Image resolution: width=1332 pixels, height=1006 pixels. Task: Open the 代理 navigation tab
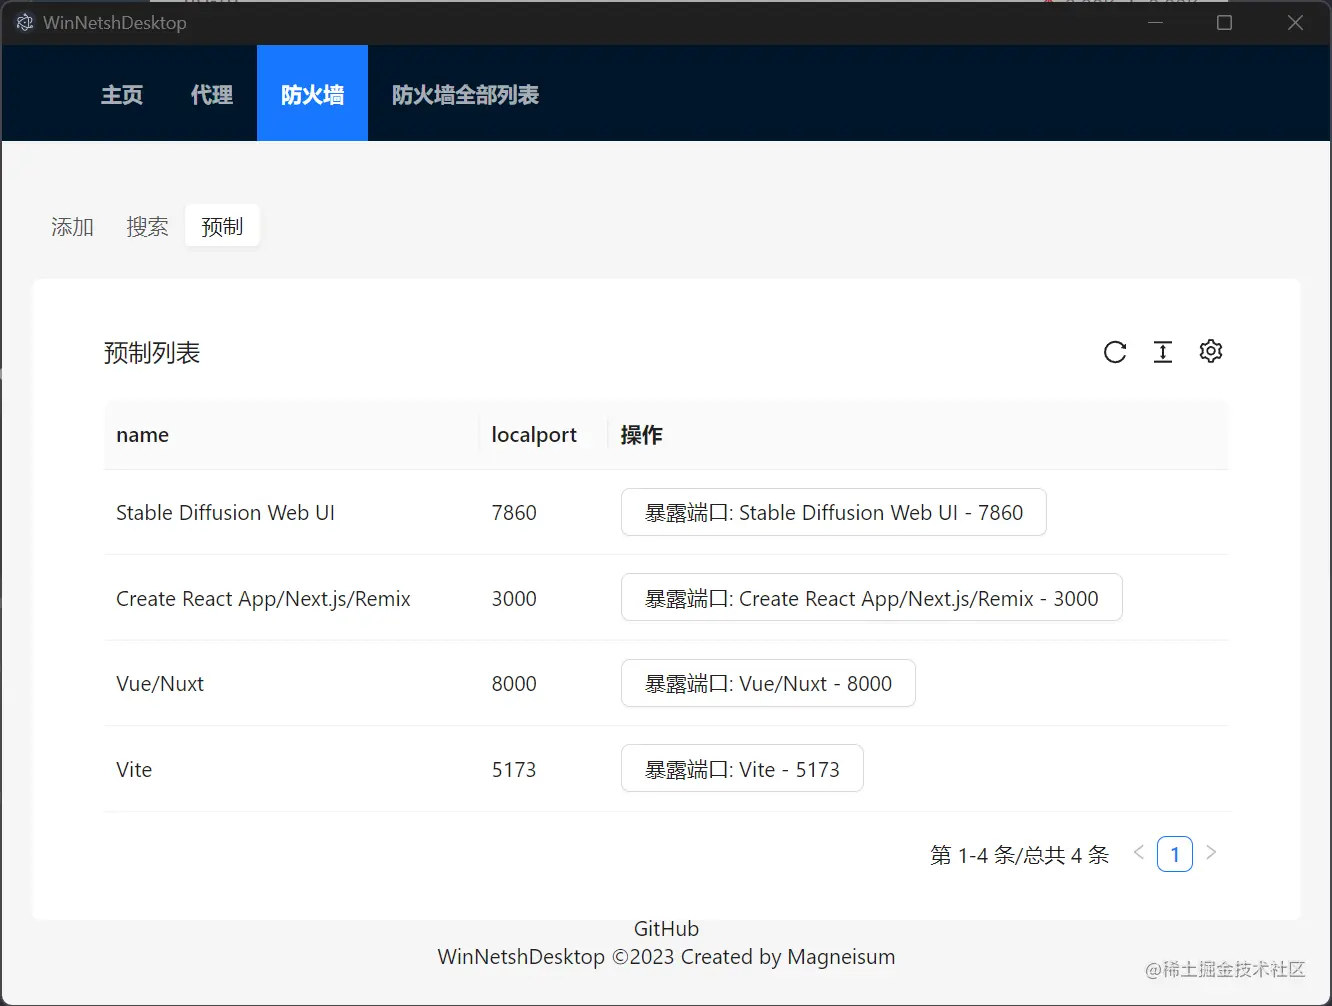coord(212,95)
